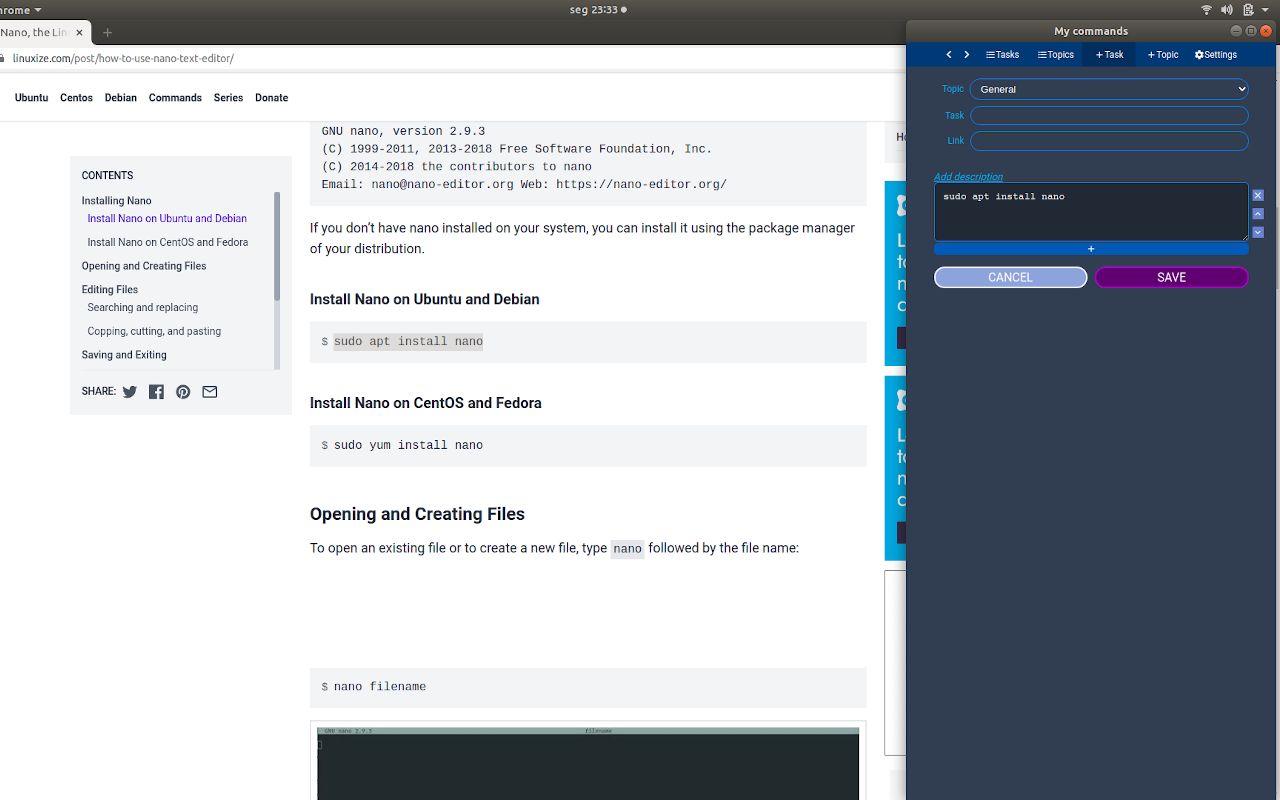Jump to Saving and Exiting in contents
The width and height of the screenshot is (1280, 800).
[x=124, y=355]
